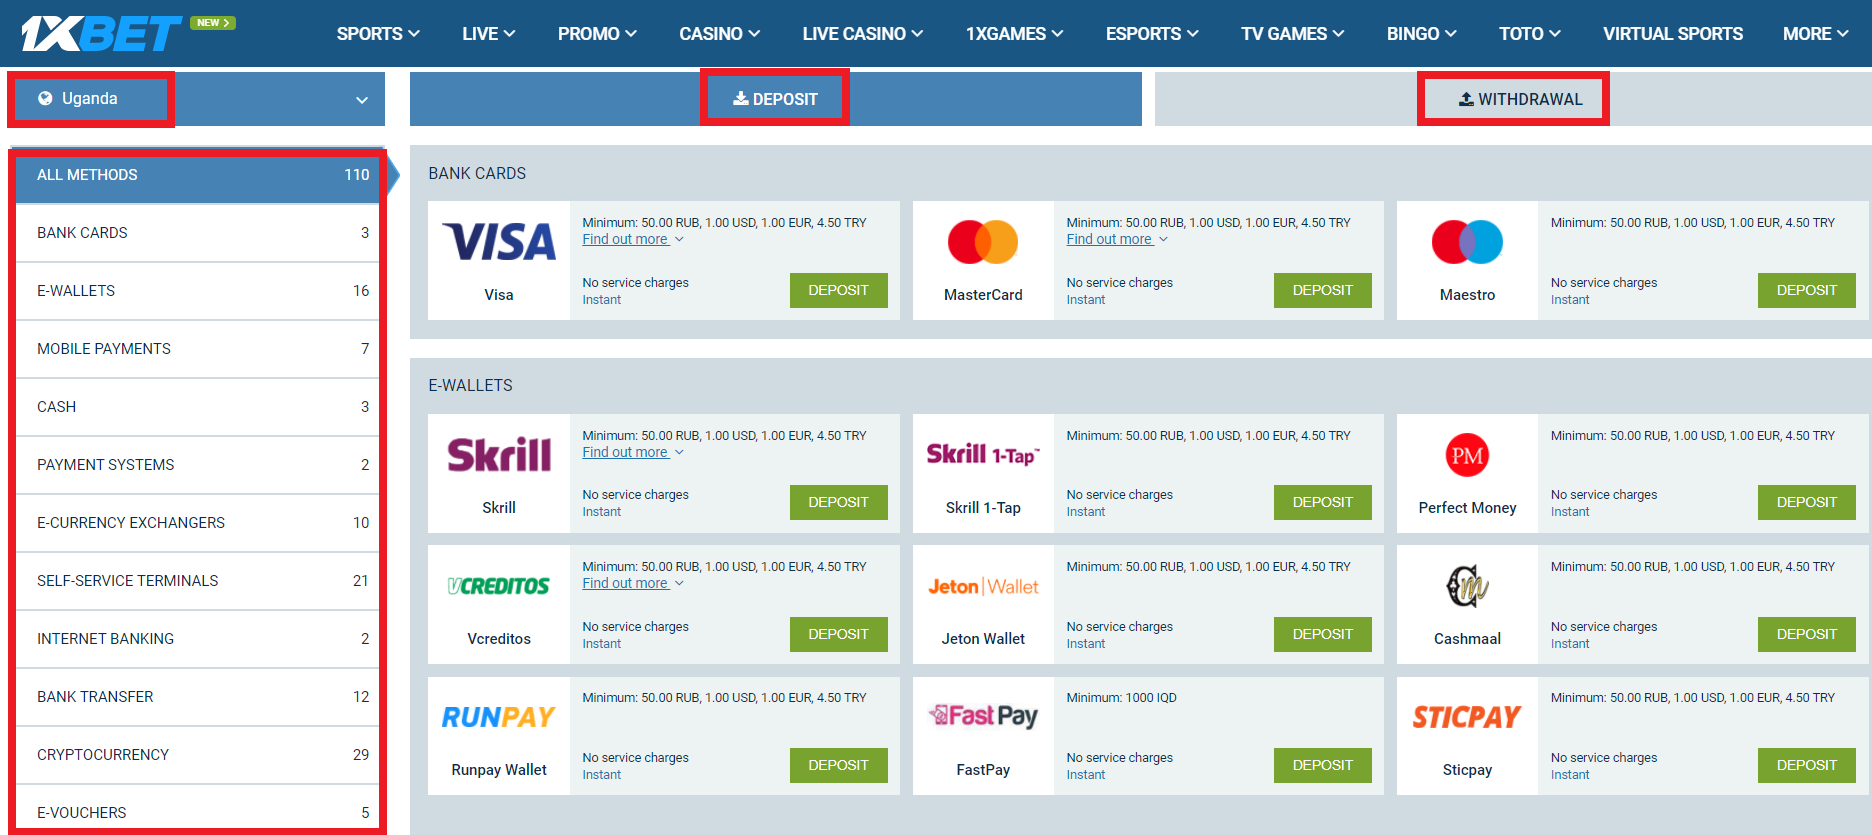Filter by BANK CARDS category
The width and height of the screenshot is (1872, 835).
(x=198, y=233)
